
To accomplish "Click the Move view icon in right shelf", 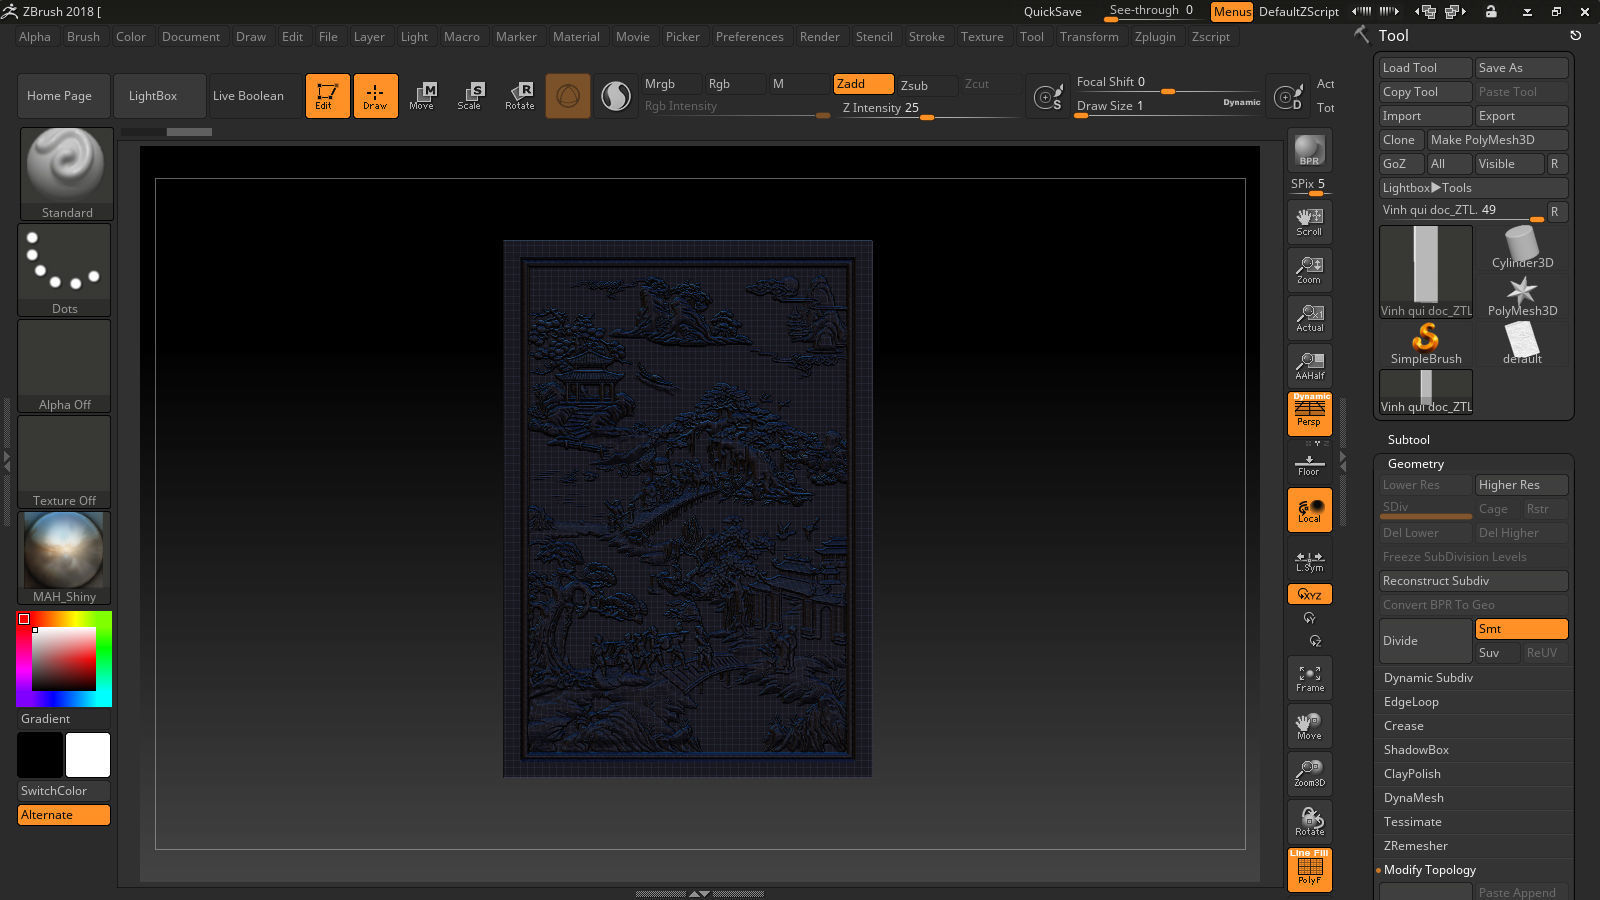I will (1309, 726).
